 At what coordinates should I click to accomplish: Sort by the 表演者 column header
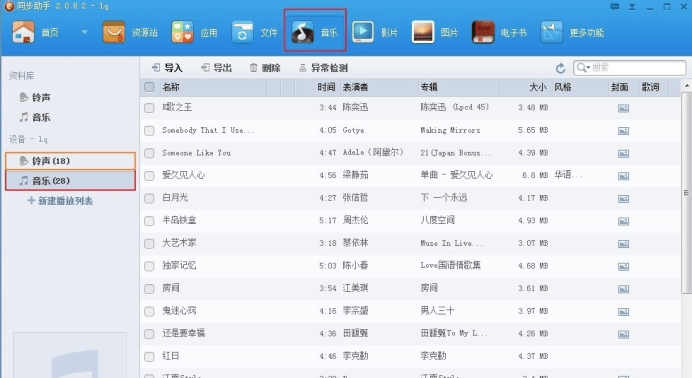click(355, 87)
